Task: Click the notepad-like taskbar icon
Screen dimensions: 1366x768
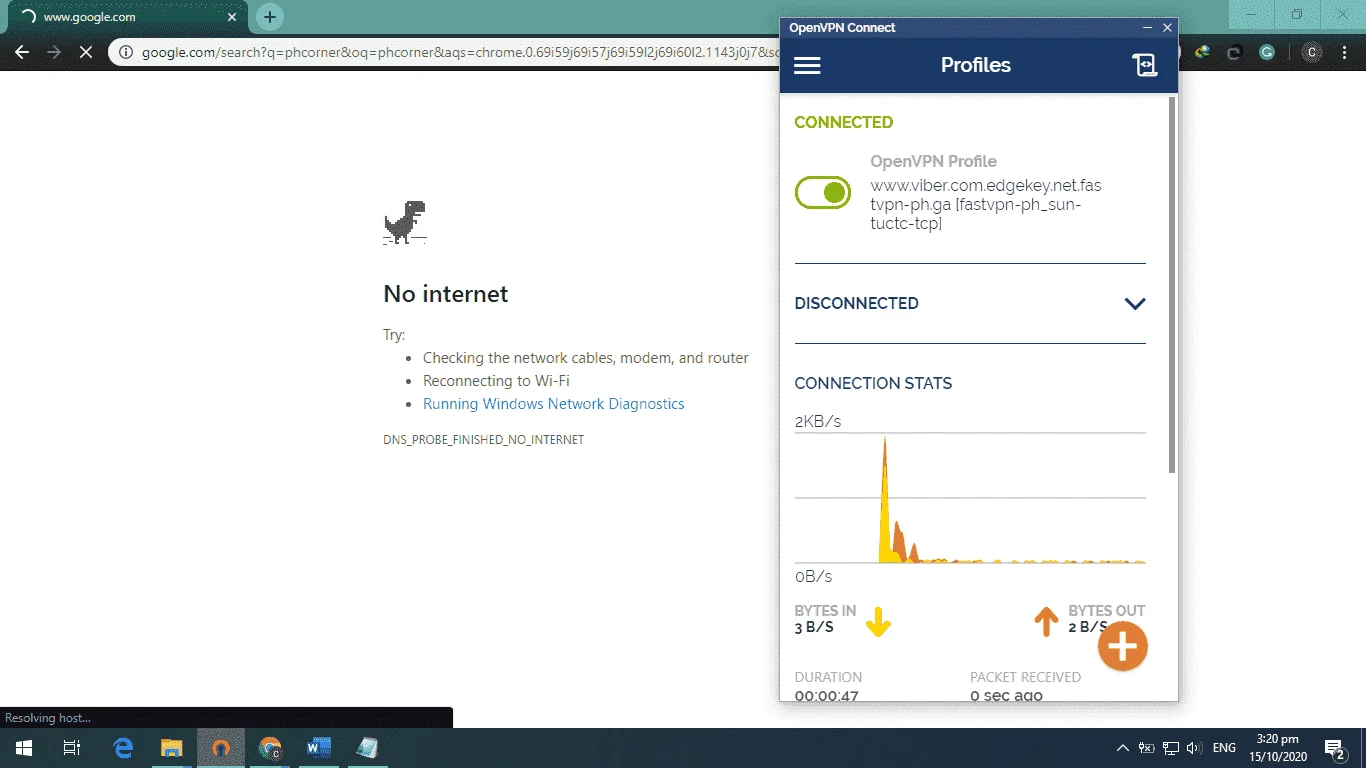Action: [367, 748]
